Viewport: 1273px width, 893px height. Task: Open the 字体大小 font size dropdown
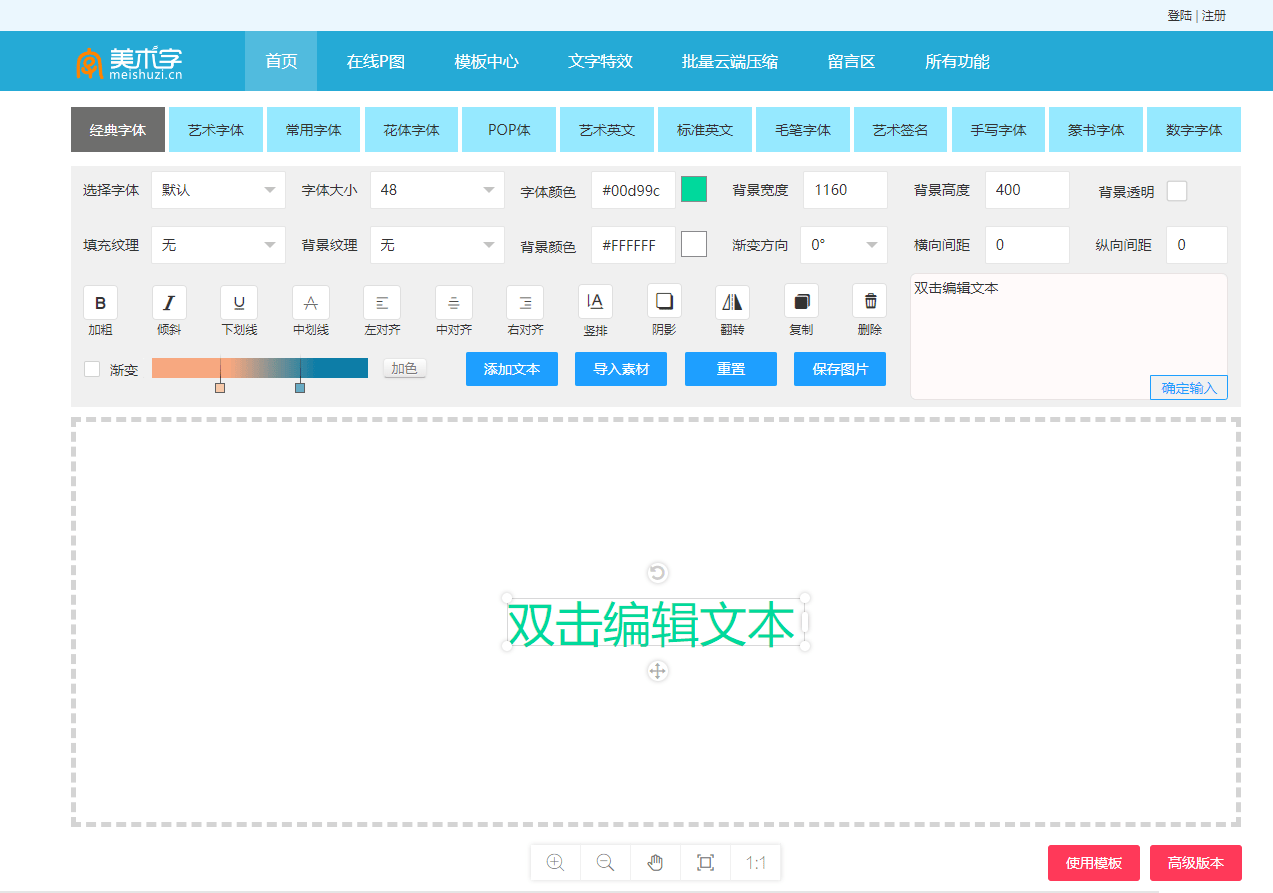click(437, 190)
